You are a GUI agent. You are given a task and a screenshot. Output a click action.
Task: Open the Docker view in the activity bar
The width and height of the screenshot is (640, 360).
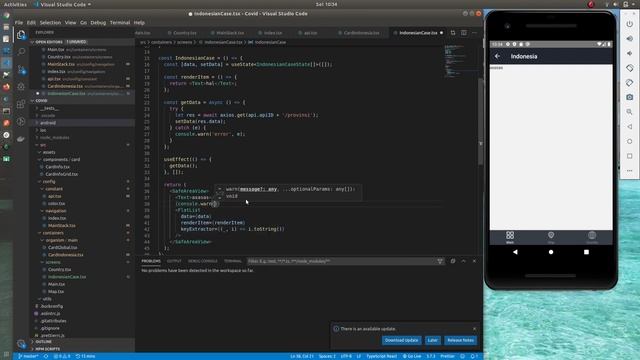[x=21, y=139]
